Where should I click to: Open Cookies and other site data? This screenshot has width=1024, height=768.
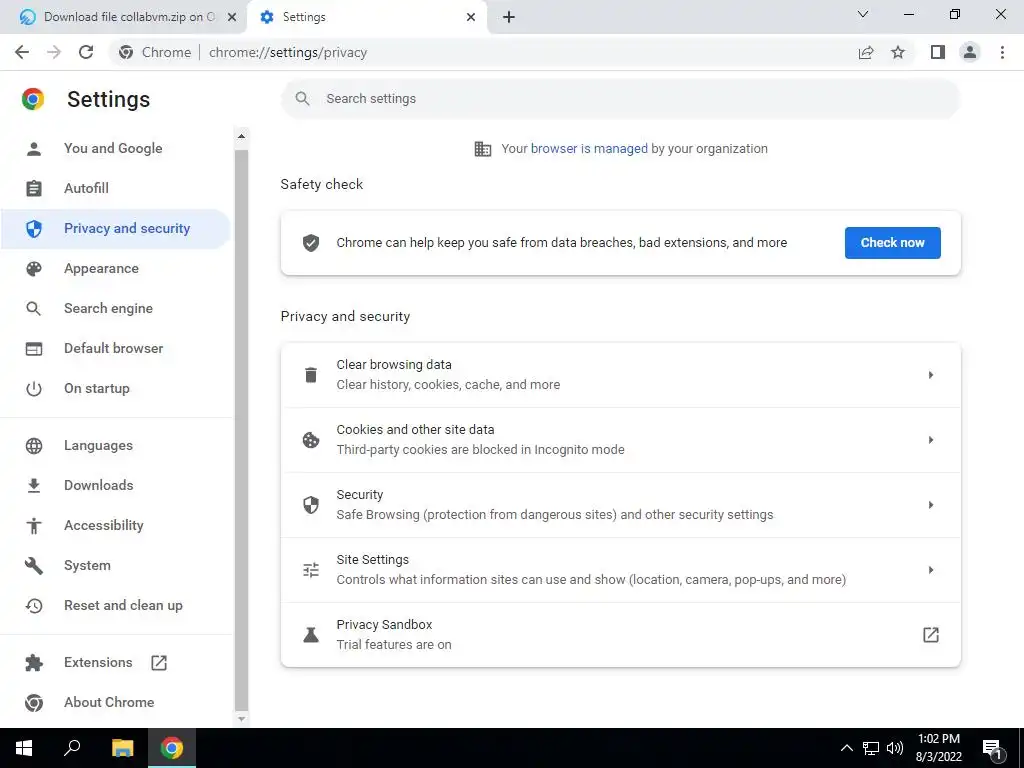(x=620, y=440)
